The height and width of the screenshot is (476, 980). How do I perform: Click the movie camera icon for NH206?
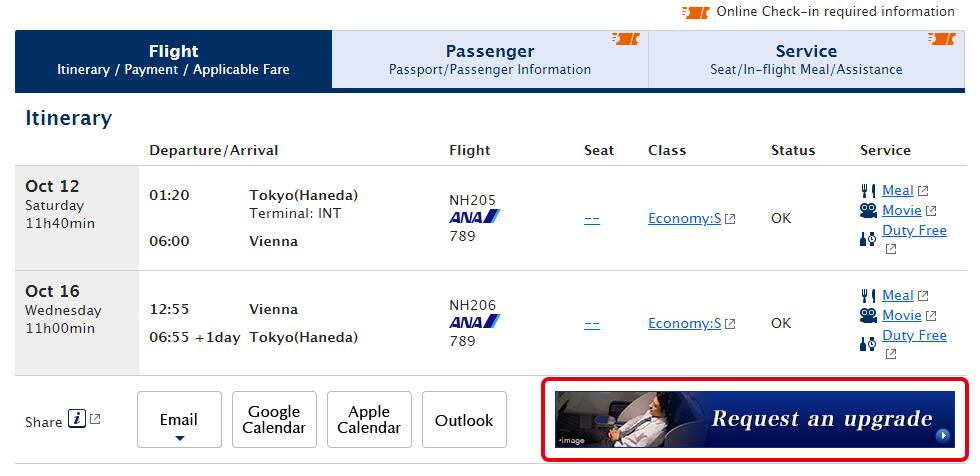(x=868, y=316)
